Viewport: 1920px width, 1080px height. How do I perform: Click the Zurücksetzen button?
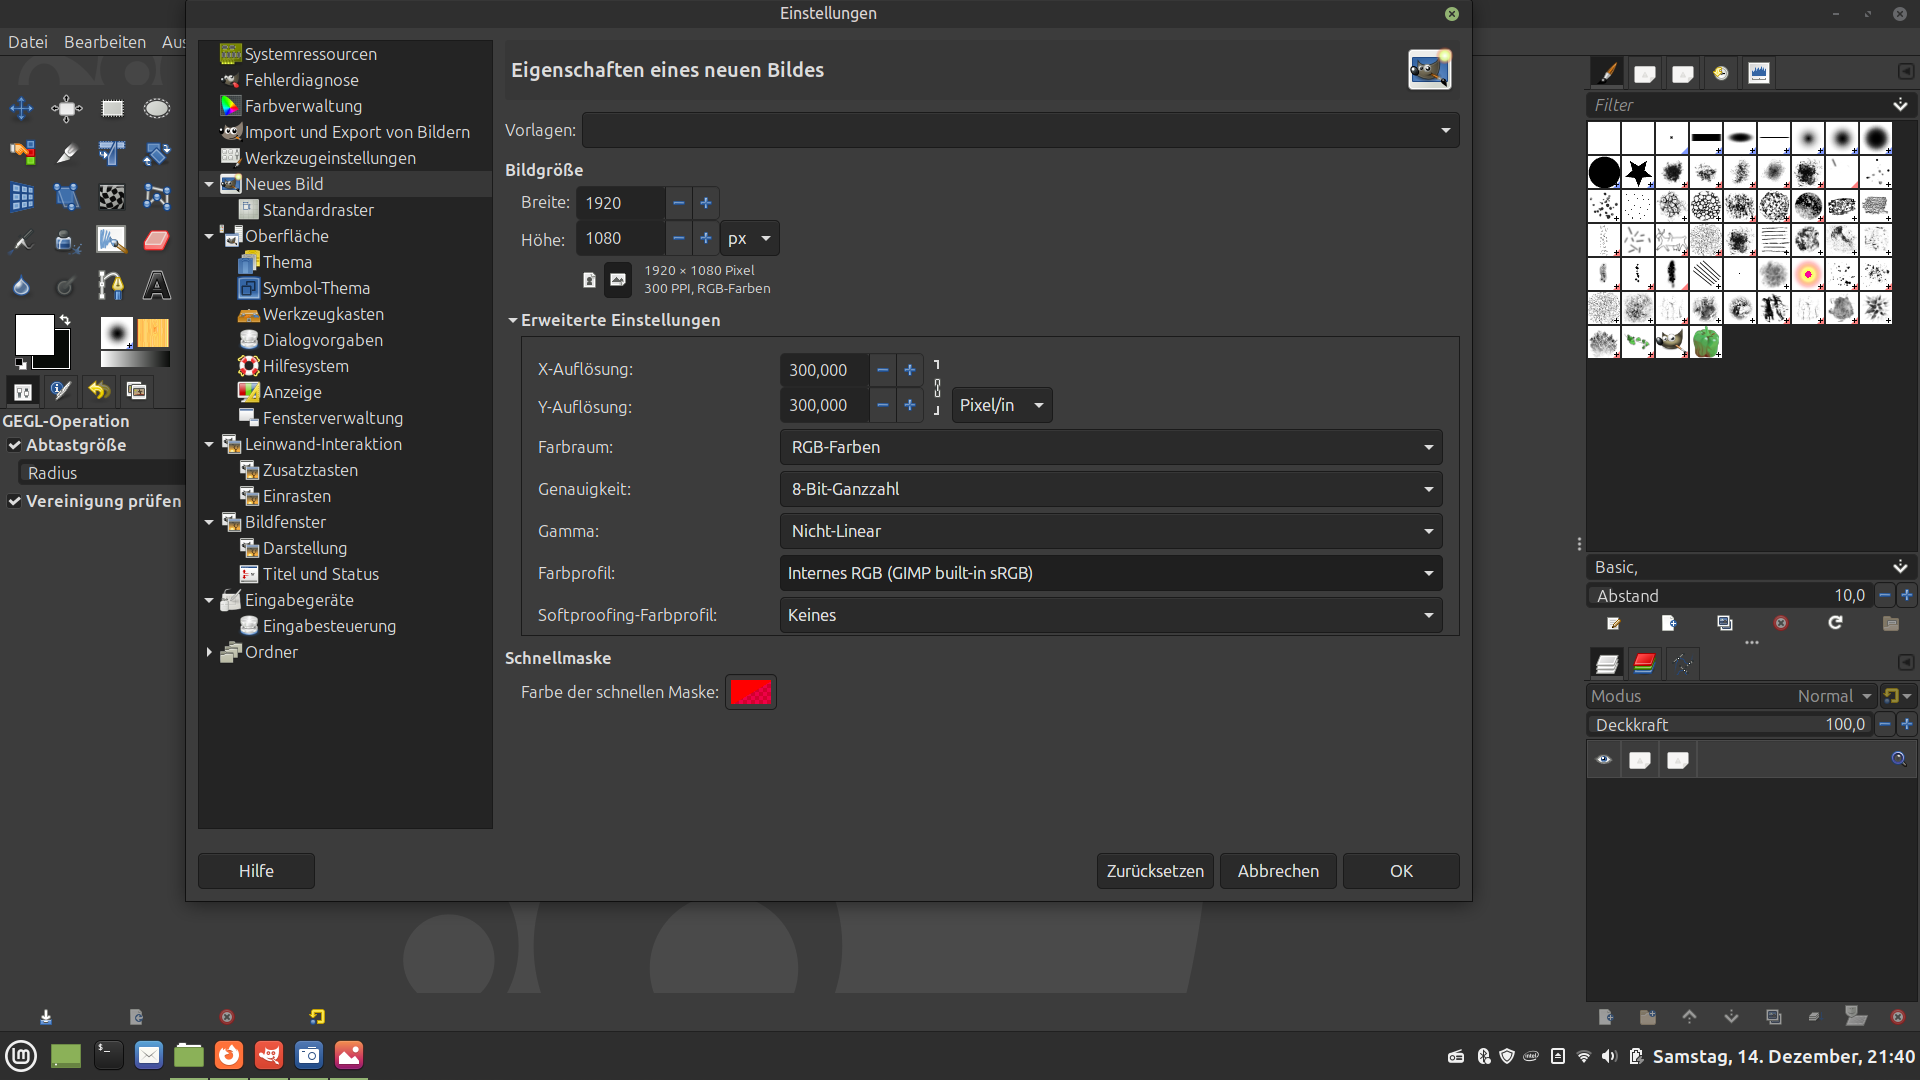[1155, 871]
